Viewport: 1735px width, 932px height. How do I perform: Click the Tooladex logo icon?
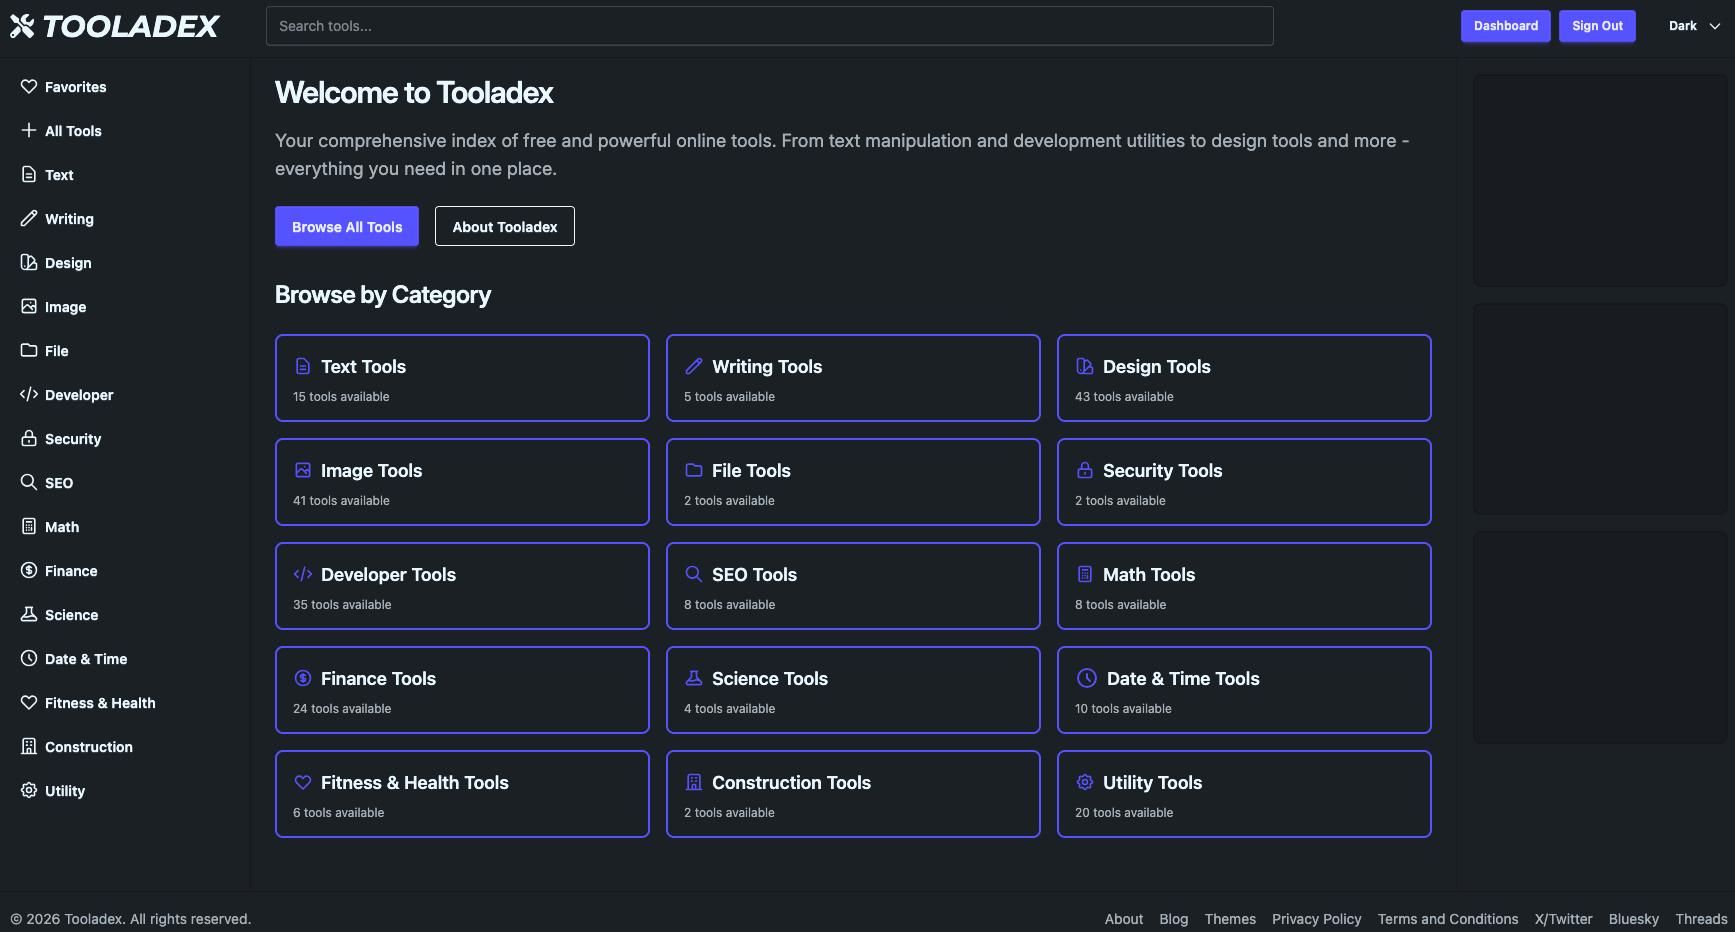tap(22, 26)
